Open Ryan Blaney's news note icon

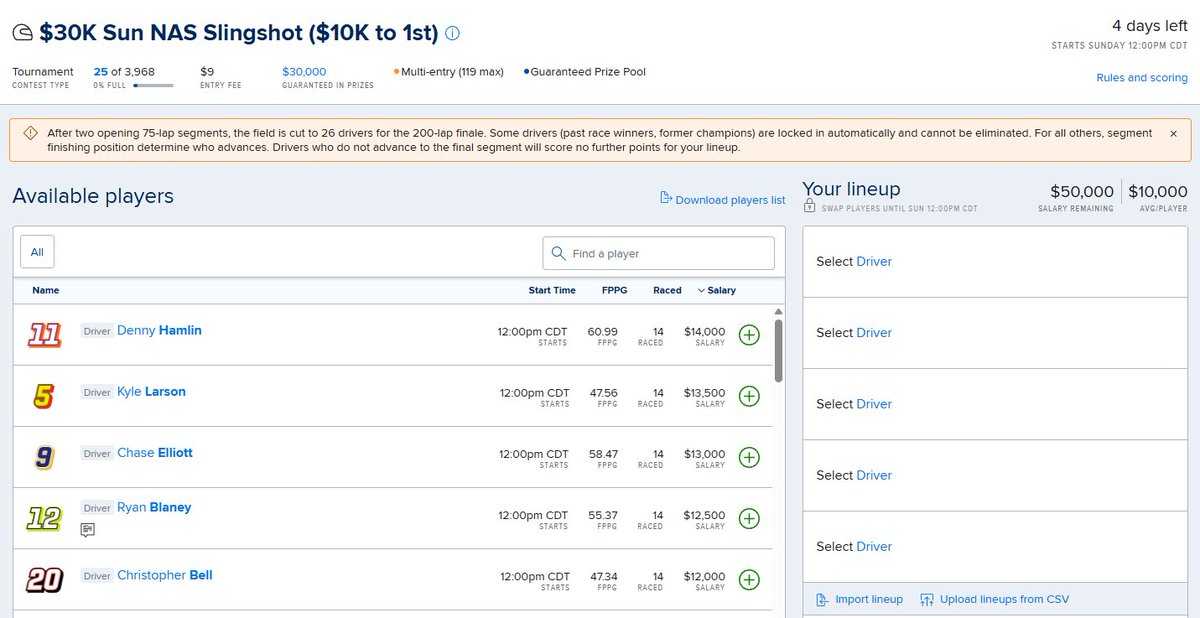(x=88, y=529)
